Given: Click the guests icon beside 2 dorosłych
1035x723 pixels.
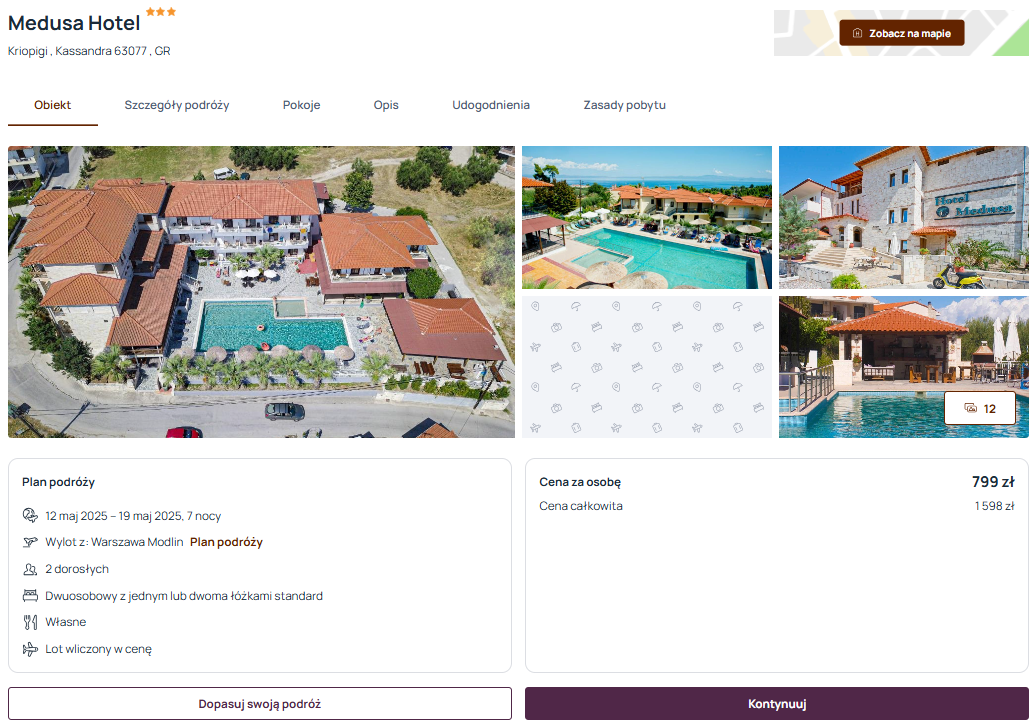Looking at the screenshot, I should click(x=30, y=568).
